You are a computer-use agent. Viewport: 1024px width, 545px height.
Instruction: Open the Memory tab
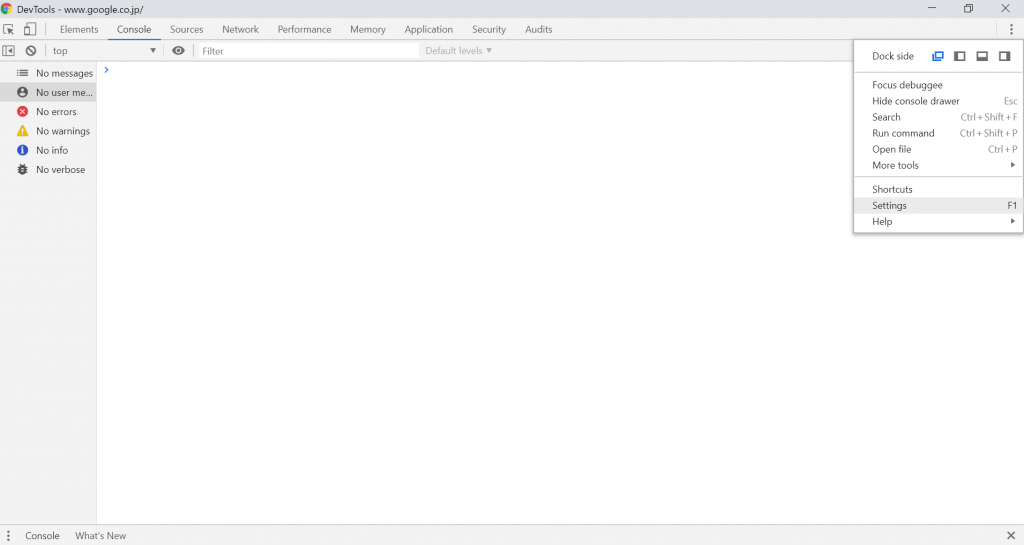pos(368,29)
